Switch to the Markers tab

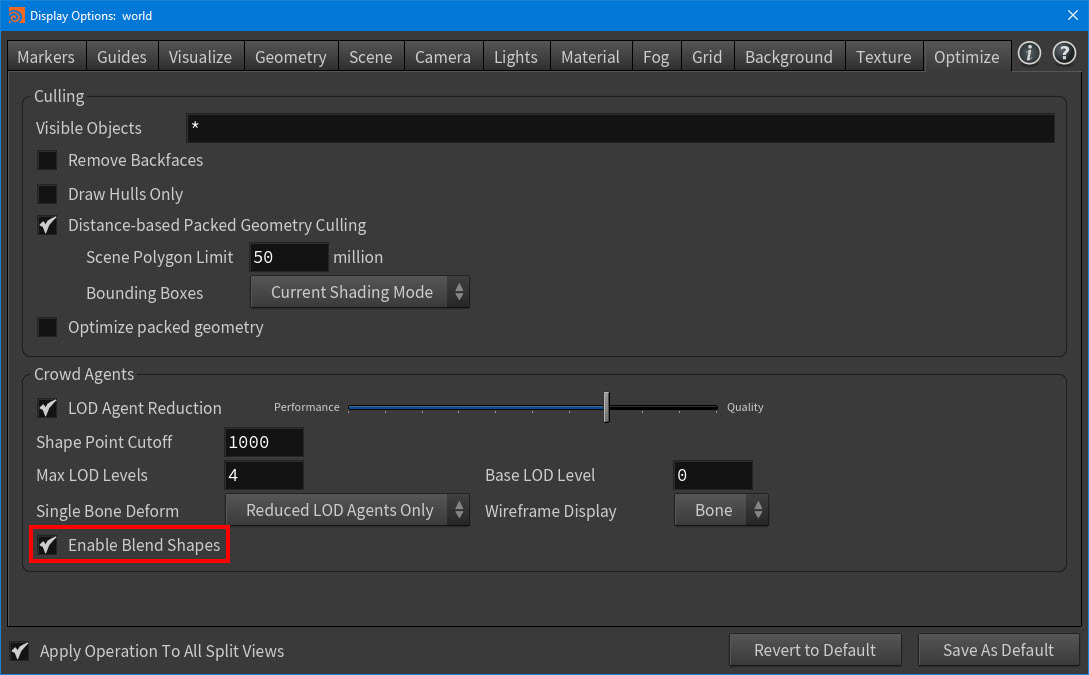click(46, 57)
